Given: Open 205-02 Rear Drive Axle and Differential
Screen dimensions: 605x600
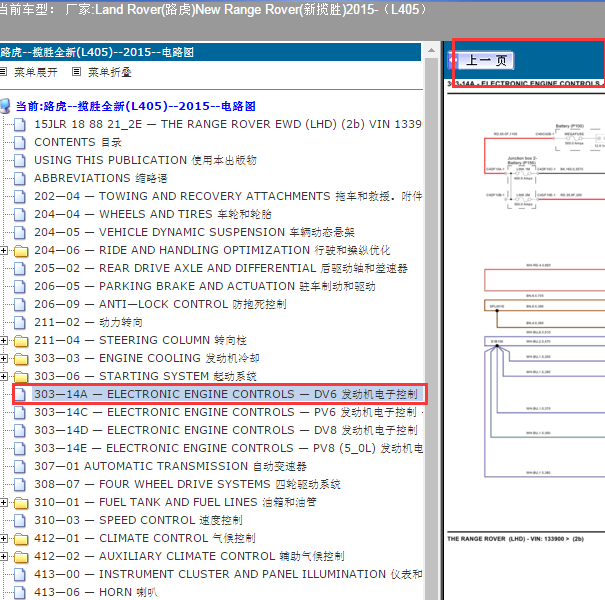Looking at the screenshot, I should [221, 268].
